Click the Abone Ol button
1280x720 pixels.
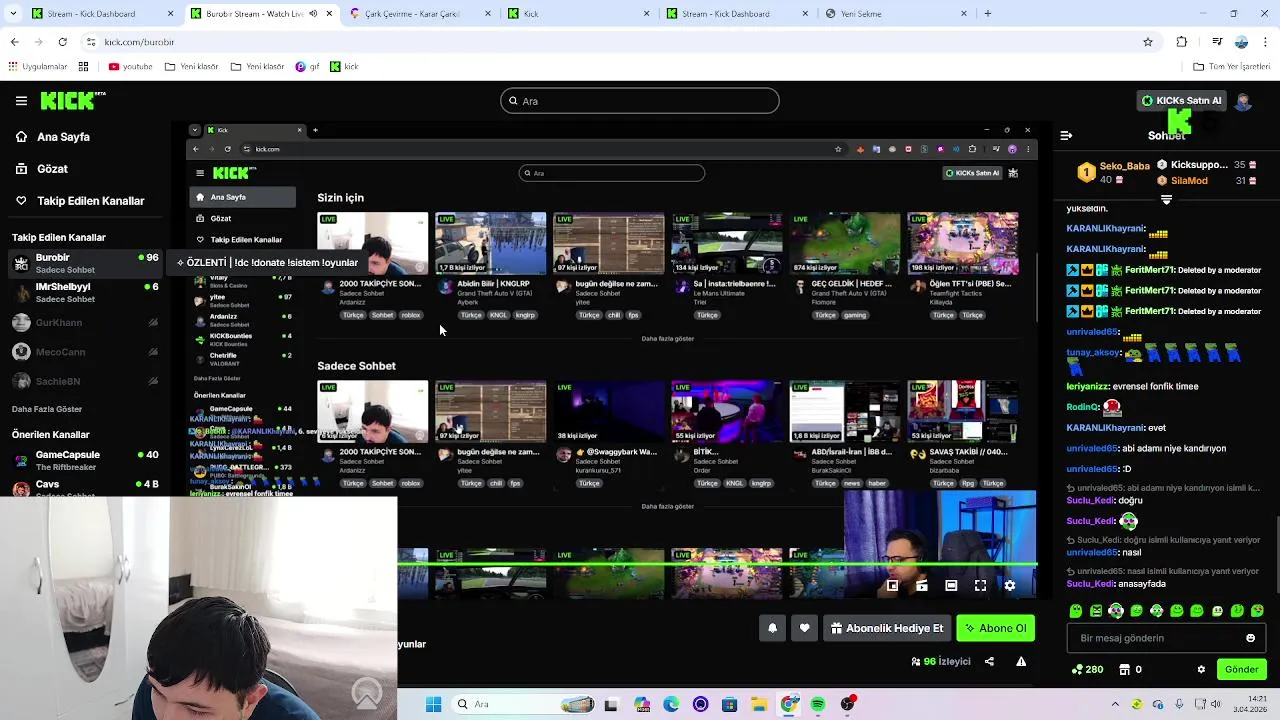(995, 628)
